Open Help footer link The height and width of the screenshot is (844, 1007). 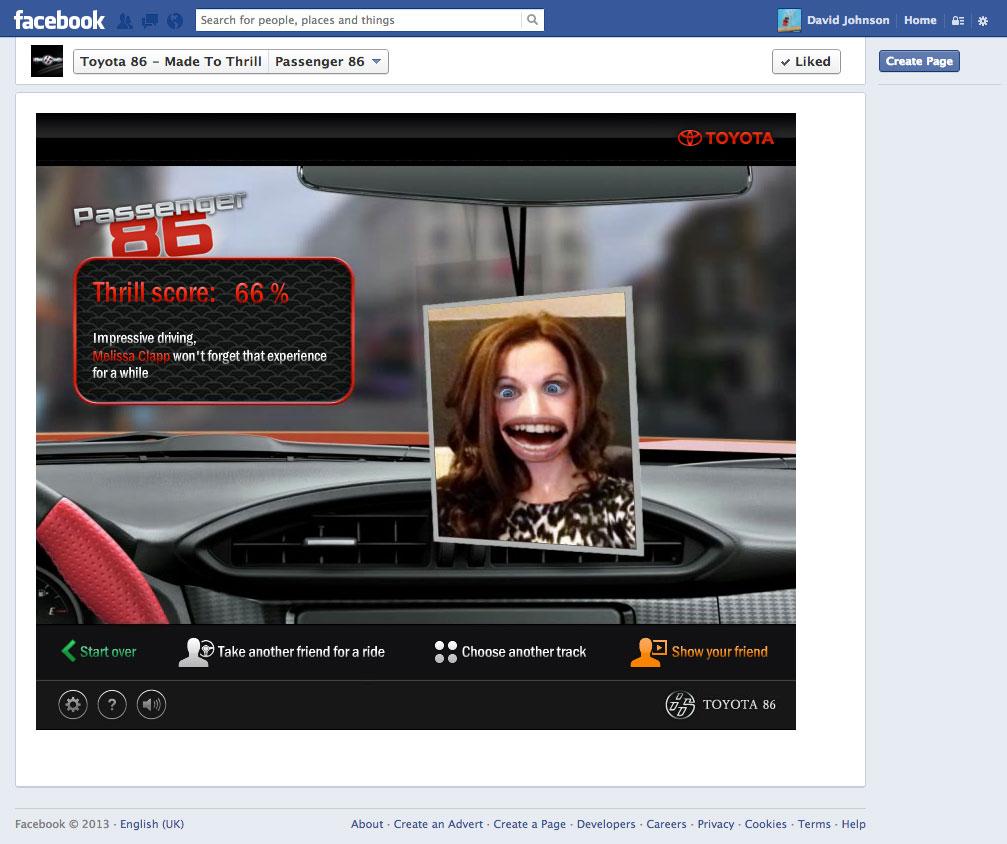[854, 824]
